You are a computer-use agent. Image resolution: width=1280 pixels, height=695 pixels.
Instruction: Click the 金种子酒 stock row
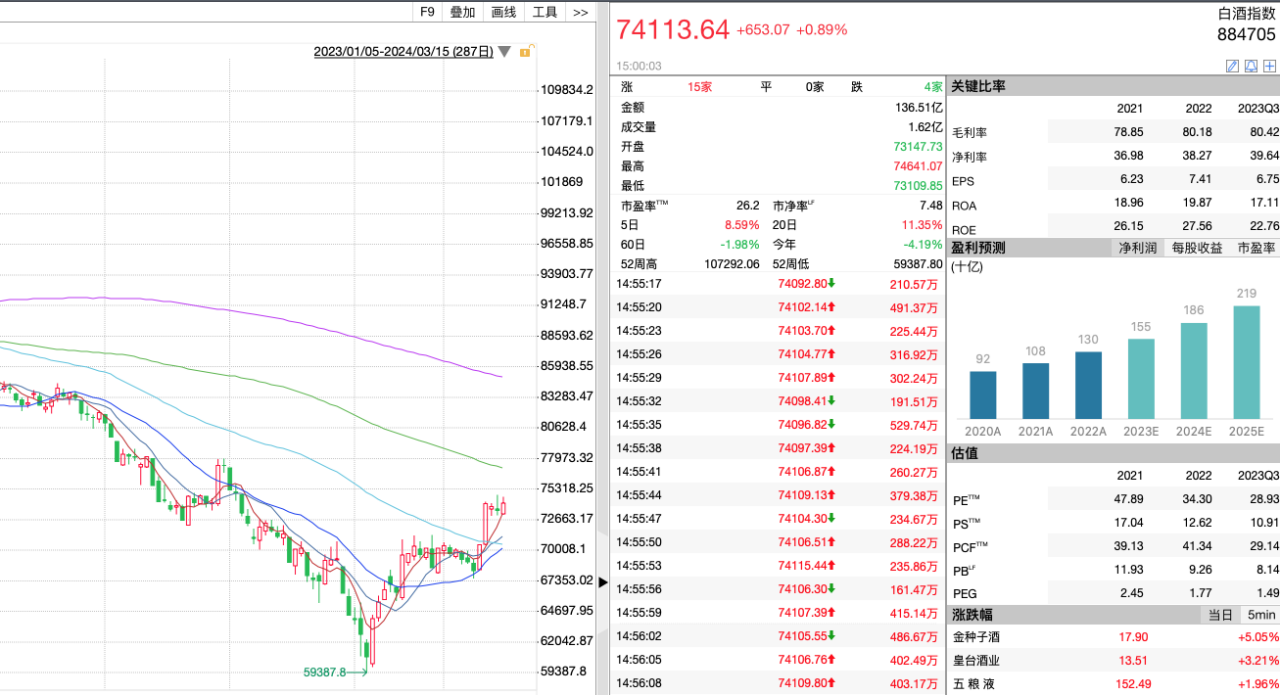click(x=1114, y=637)
